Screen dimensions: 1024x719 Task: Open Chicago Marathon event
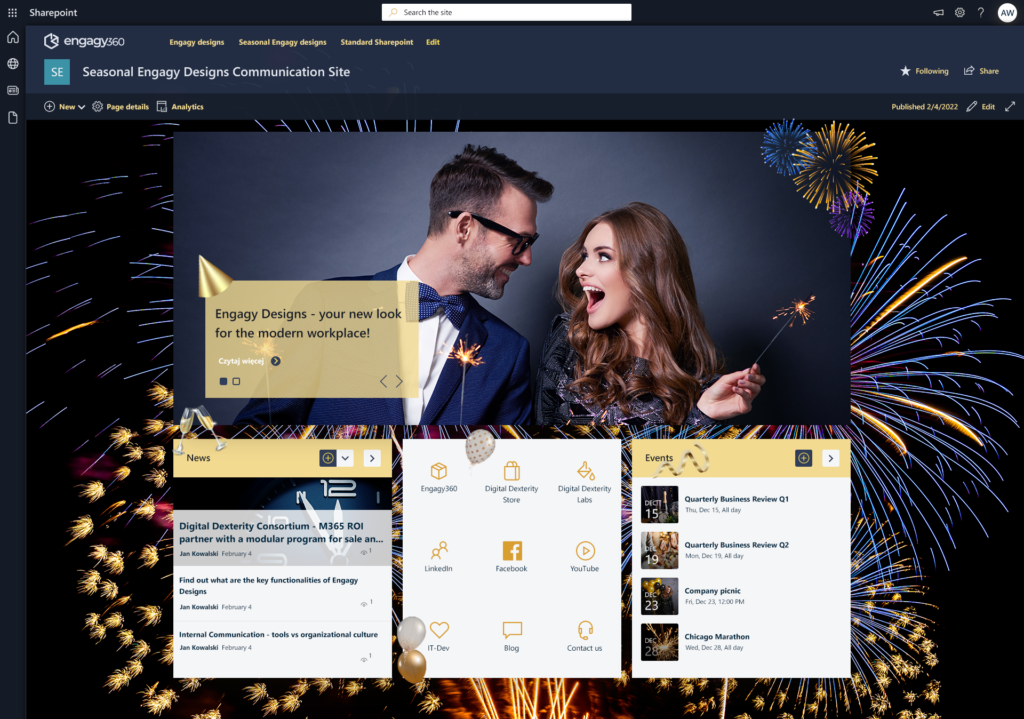point(717,636)
